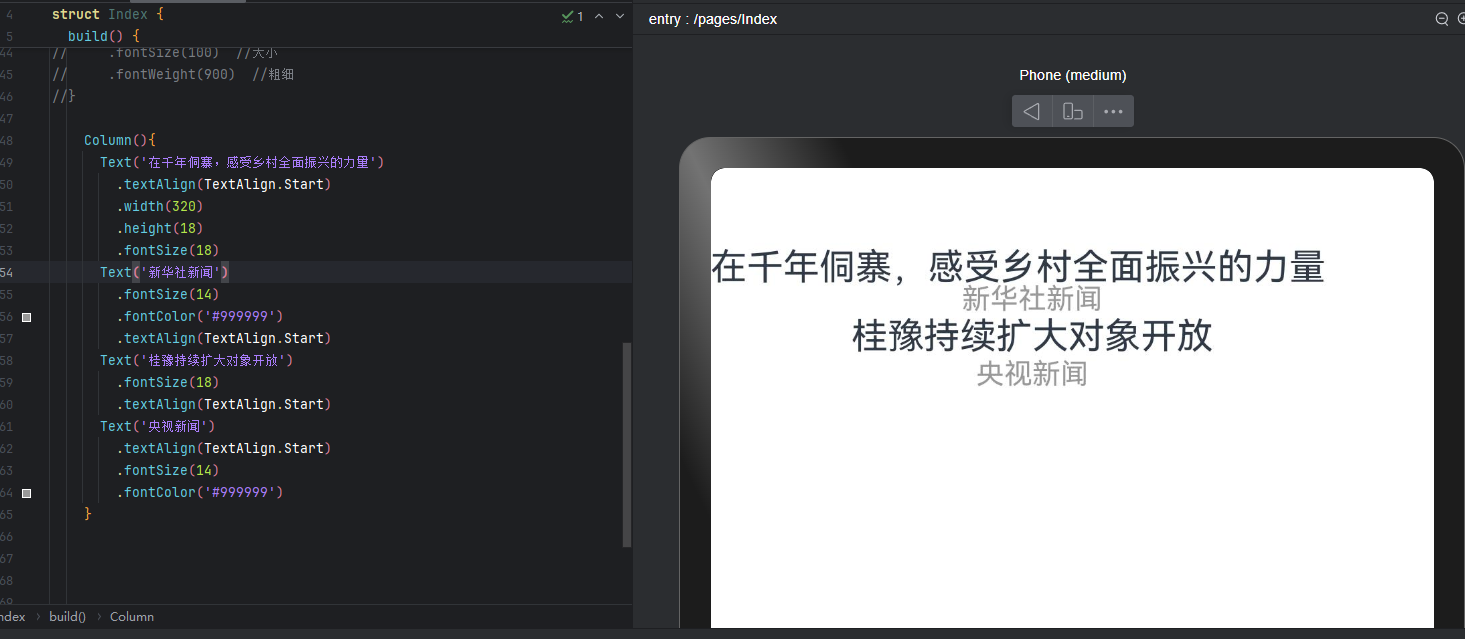Select build() in the breadcrumb bar
The height and width of the screenshot is (639, 1465).
point(67,617)
